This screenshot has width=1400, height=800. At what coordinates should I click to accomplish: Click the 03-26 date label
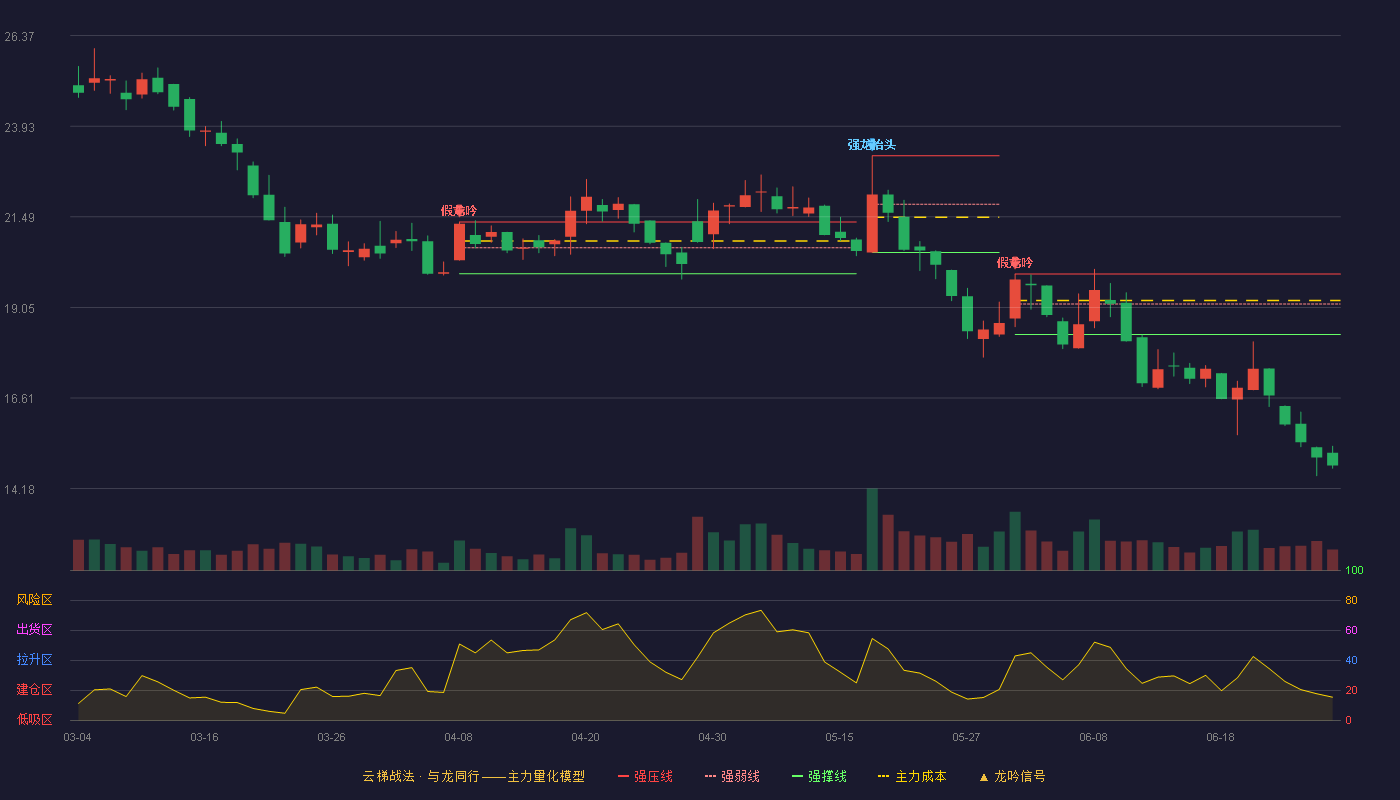coord(331,737)
